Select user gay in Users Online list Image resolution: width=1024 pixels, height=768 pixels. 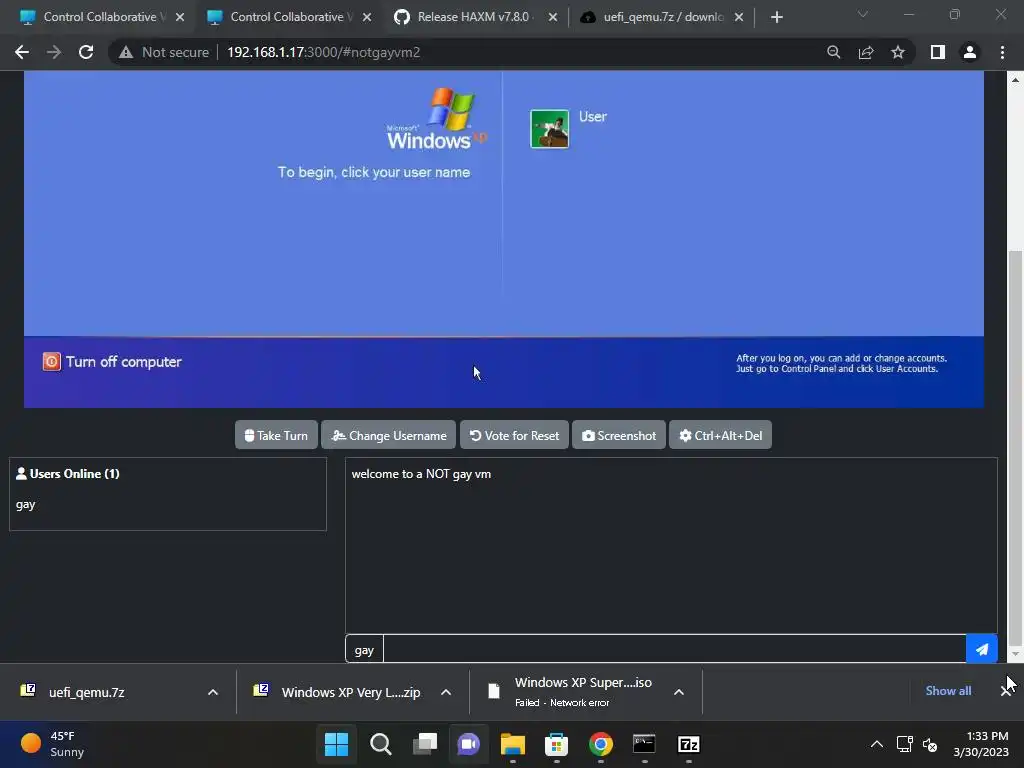25,504
